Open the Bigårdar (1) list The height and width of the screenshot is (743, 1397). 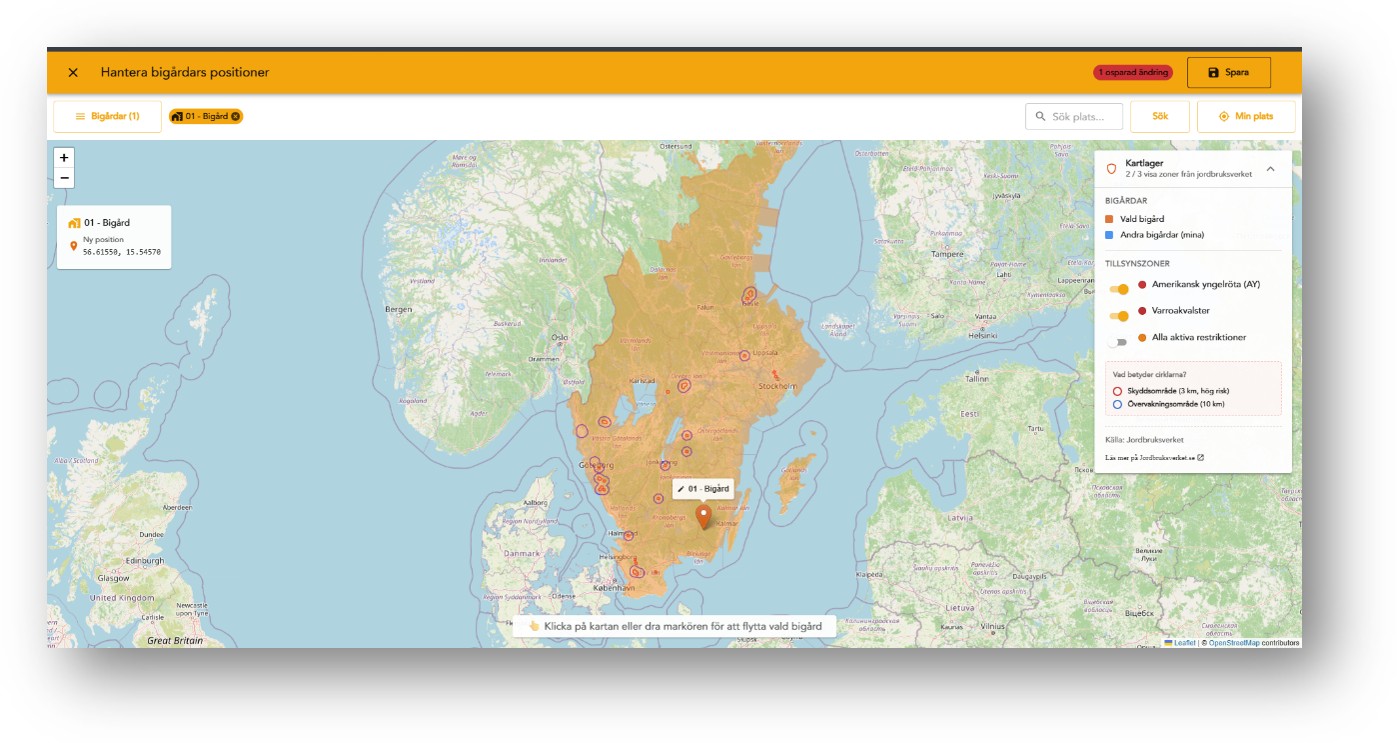coord(107,117)
